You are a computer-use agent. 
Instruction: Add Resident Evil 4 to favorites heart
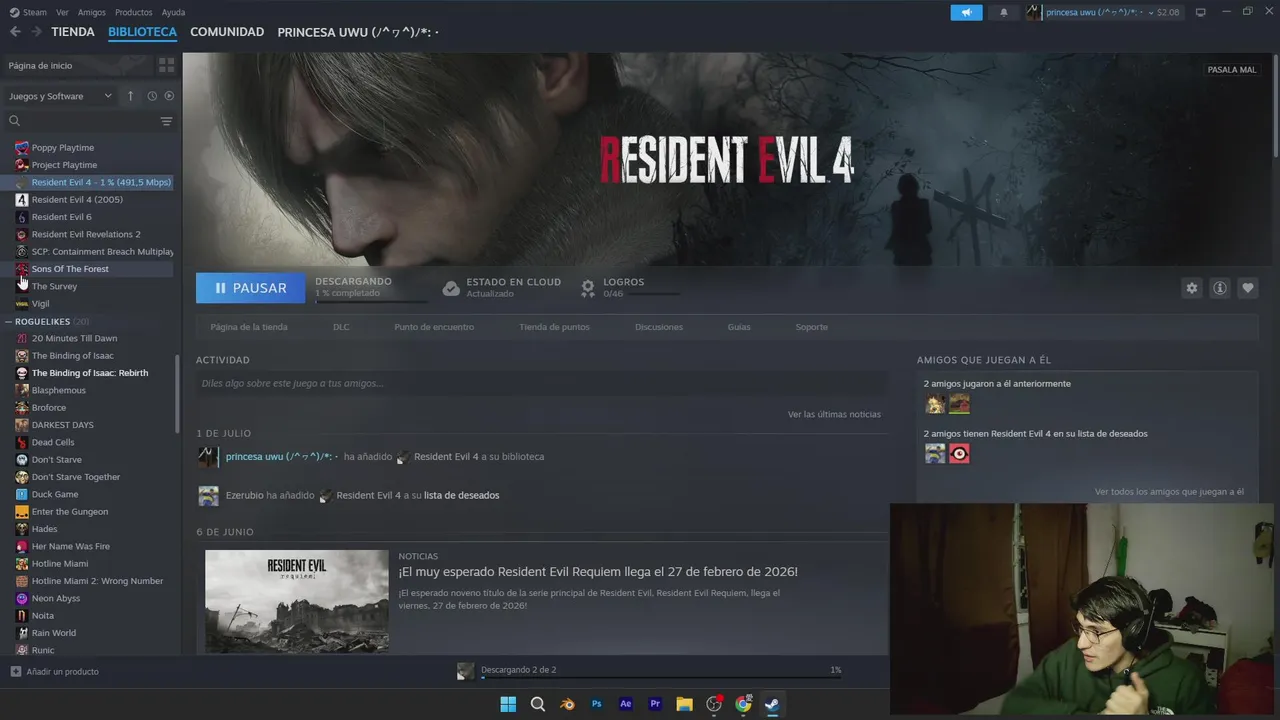tap(1248, 288)
